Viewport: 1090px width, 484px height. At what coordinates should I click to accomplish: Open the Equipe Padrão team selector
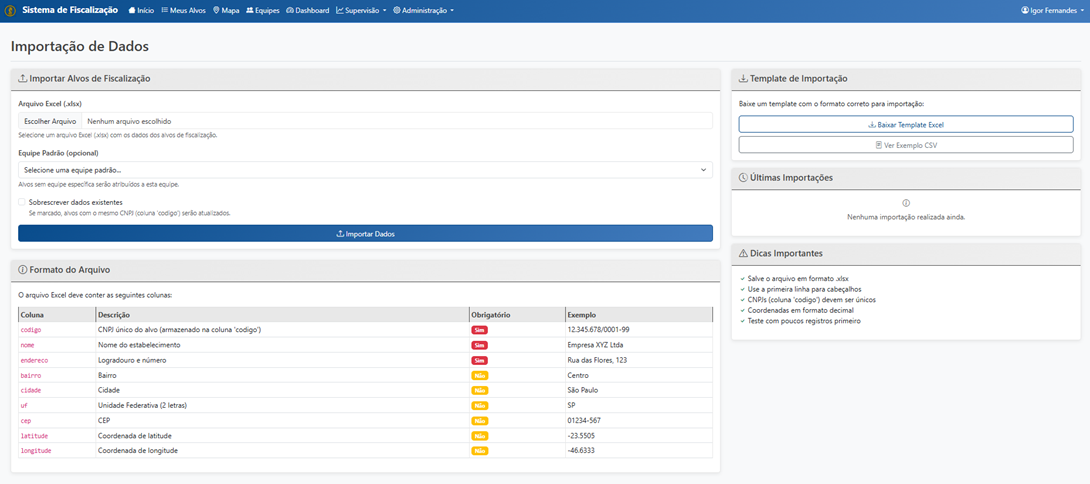(365, 170)
